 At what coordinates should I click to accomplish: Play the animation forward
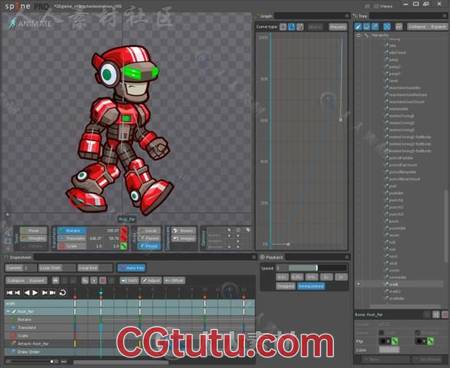[x=35, y=293]
